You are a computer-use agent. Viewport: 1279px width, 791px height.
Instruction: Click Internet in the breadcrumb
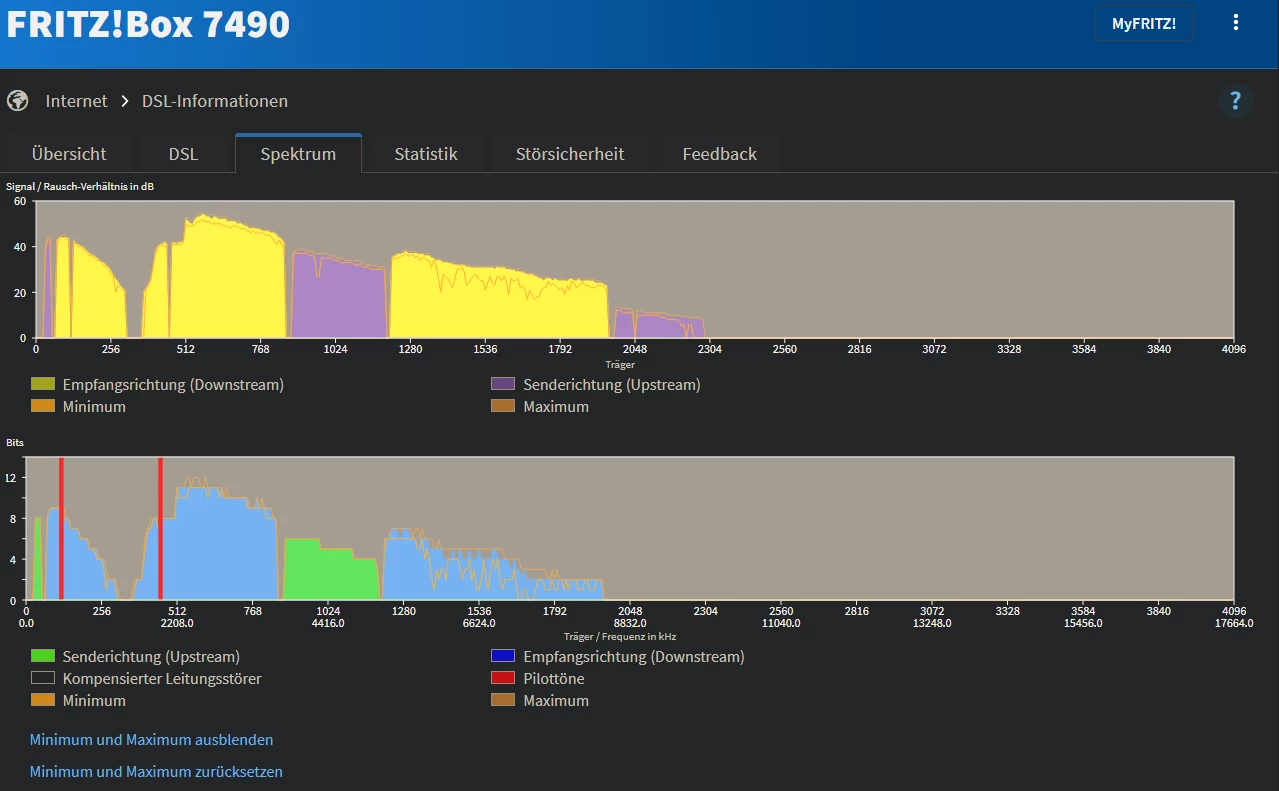[76, 101]
